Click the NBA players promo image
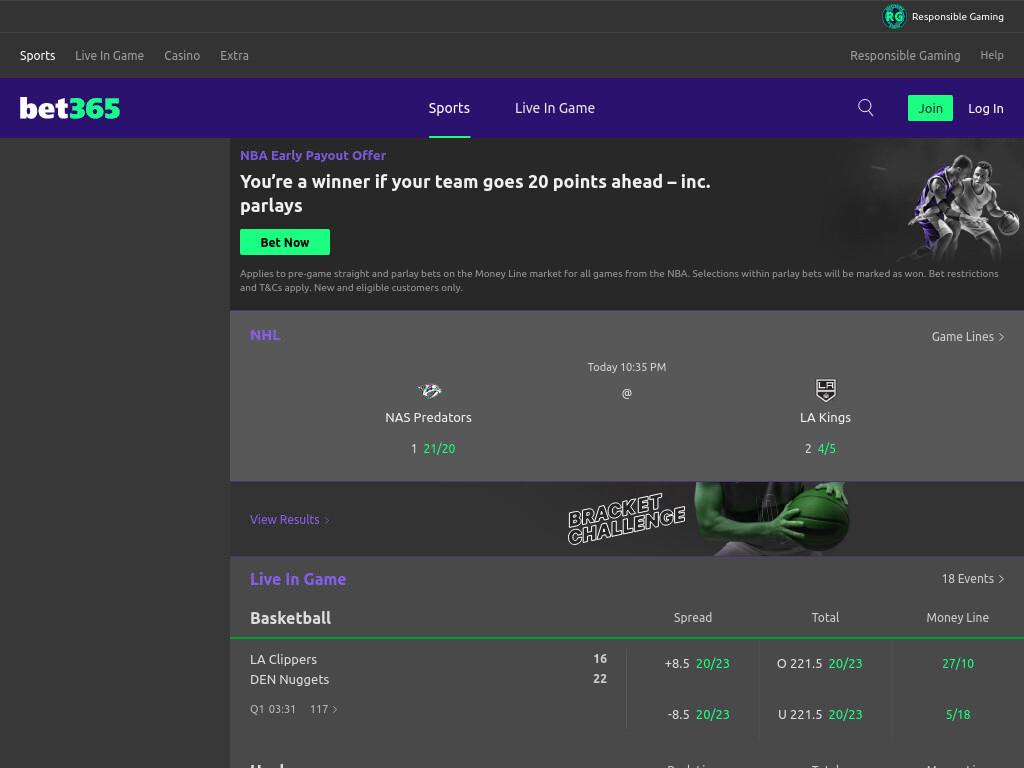The image size is (1024, 768). pyautogui.click(x=963, y=206)
